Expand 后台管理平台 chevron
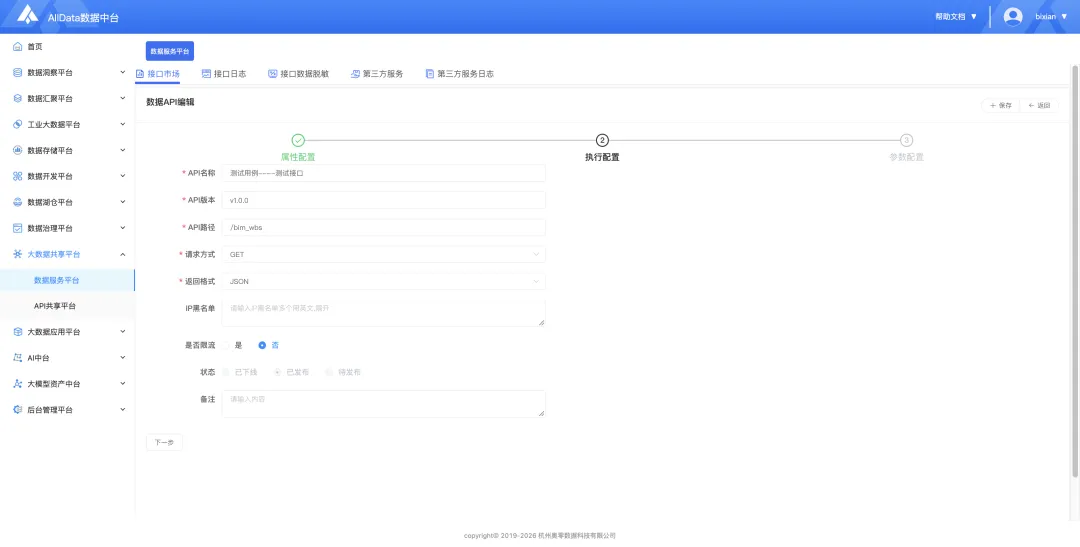 [x=123, y=410]
